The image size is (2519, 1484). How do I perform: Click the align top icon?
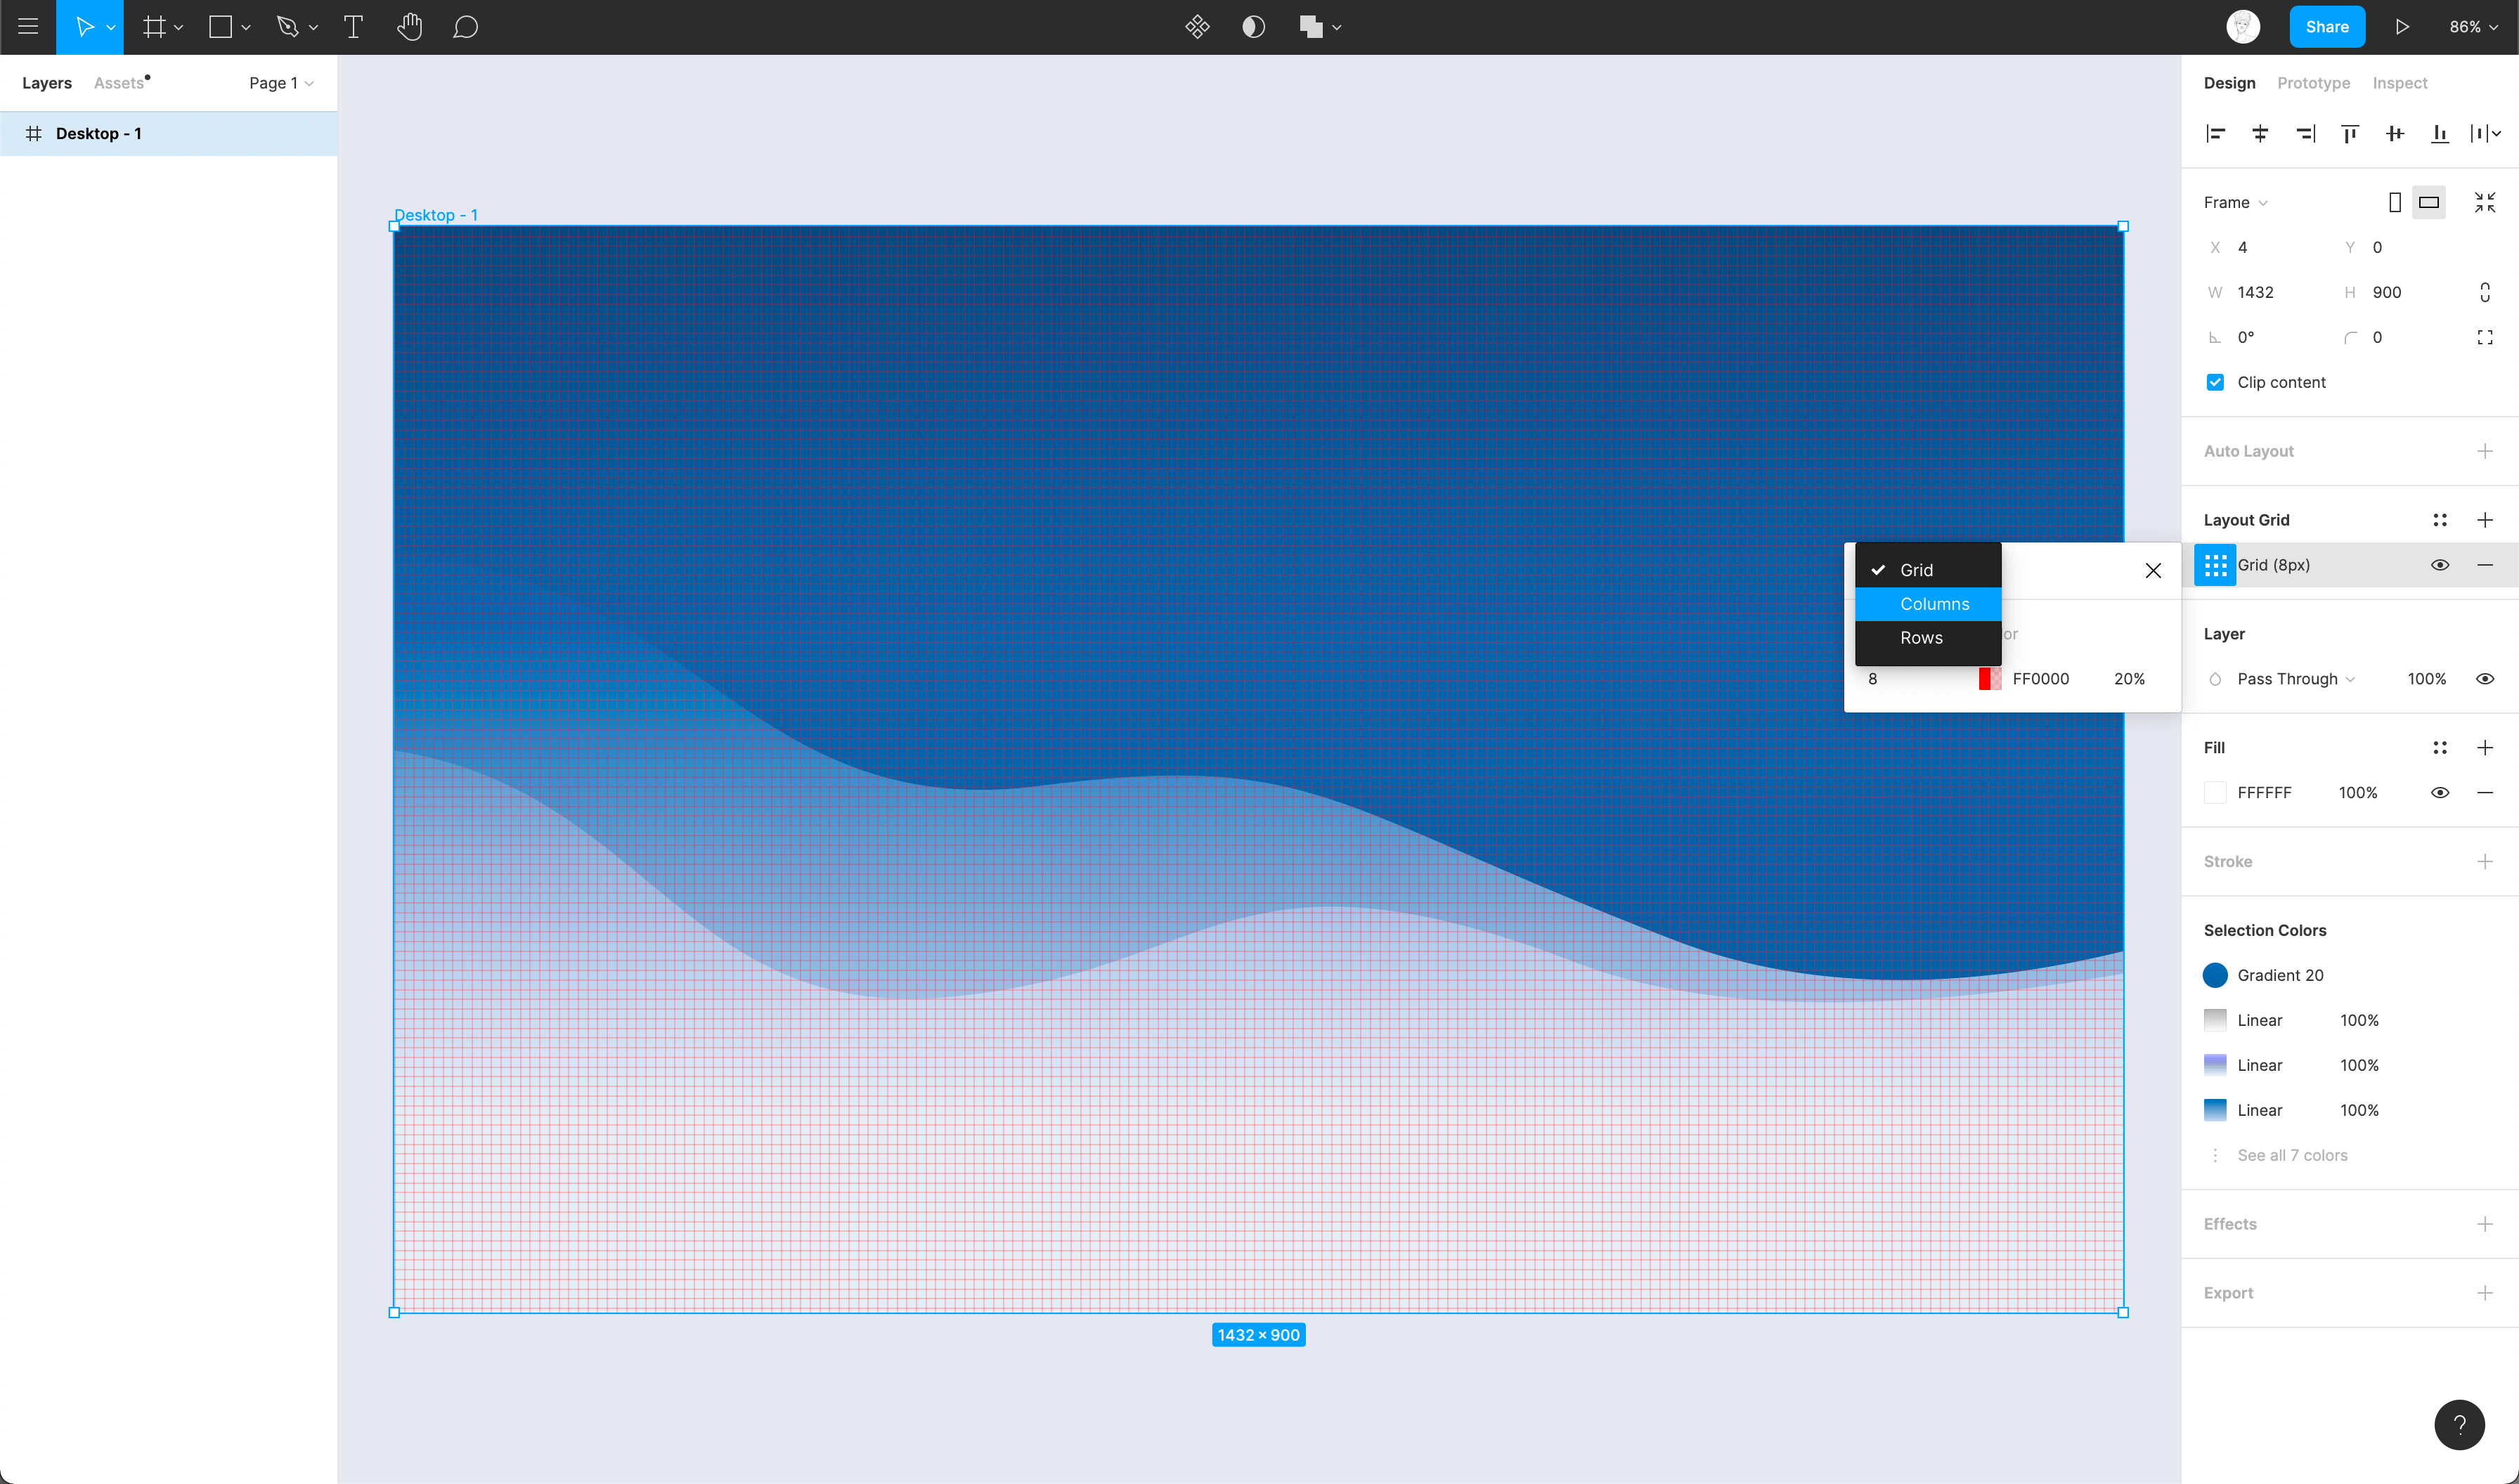[x=2349, y=133]
